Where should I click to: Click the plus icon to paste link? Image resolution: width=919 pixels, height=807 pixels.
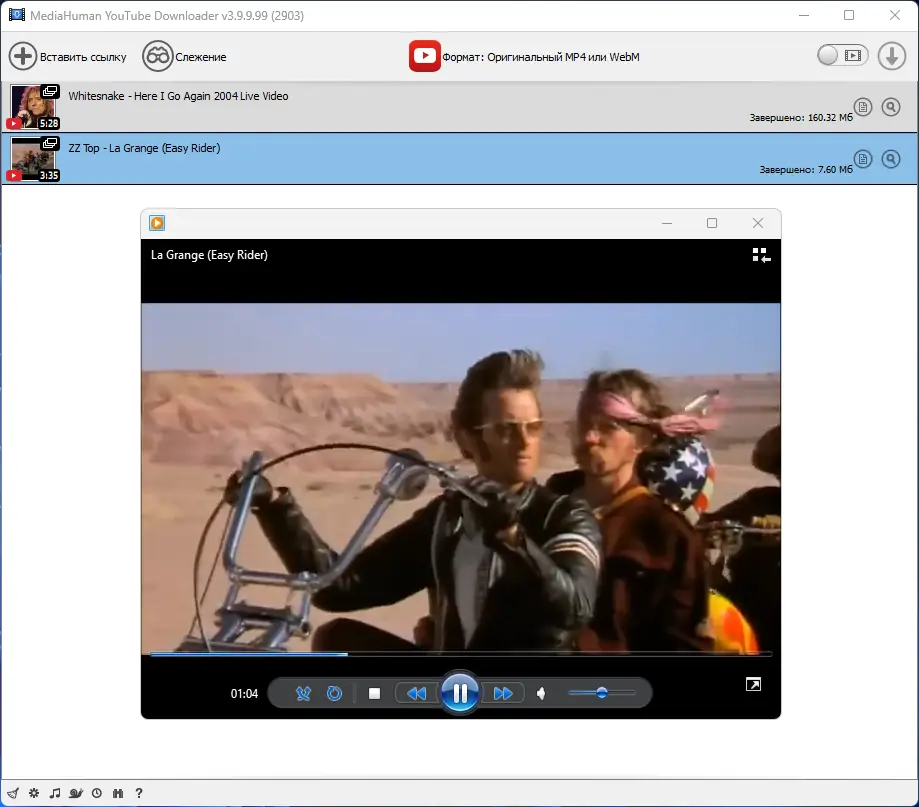point(23,56)
